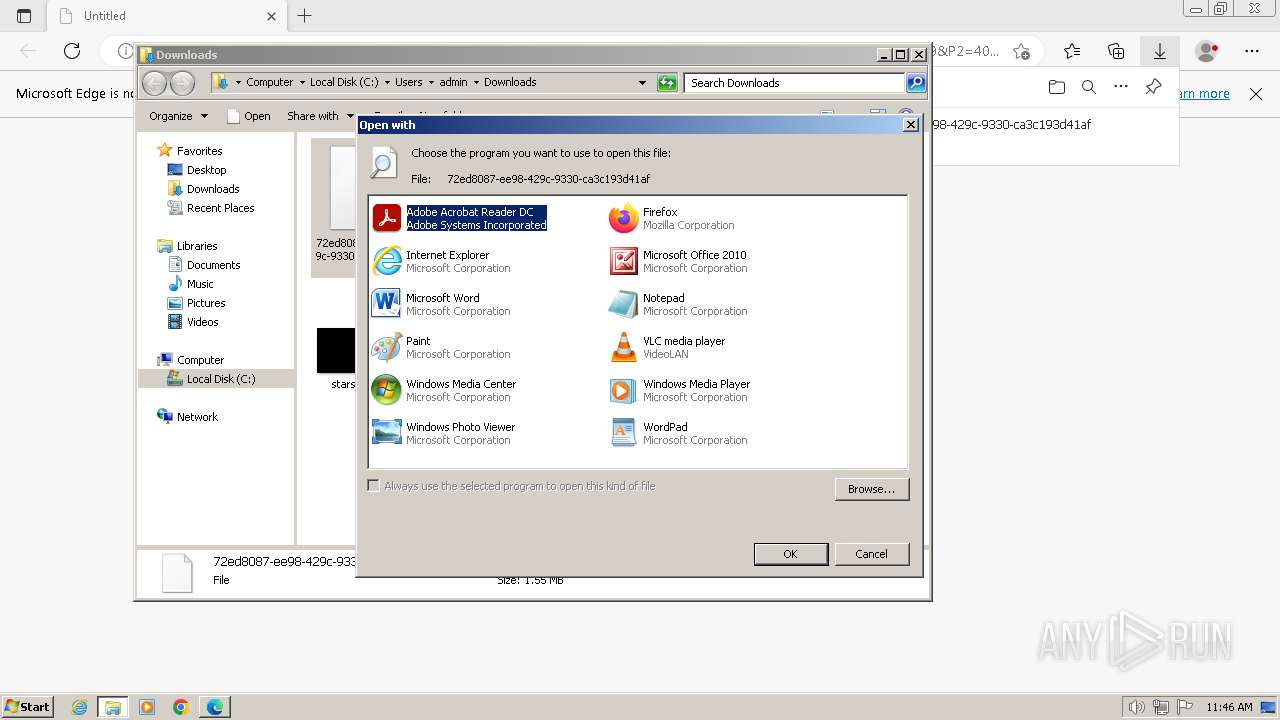This screenshot has height=720, width=1280.
Task: Click Cancel in Open with dialog
Action: (871, 554)
